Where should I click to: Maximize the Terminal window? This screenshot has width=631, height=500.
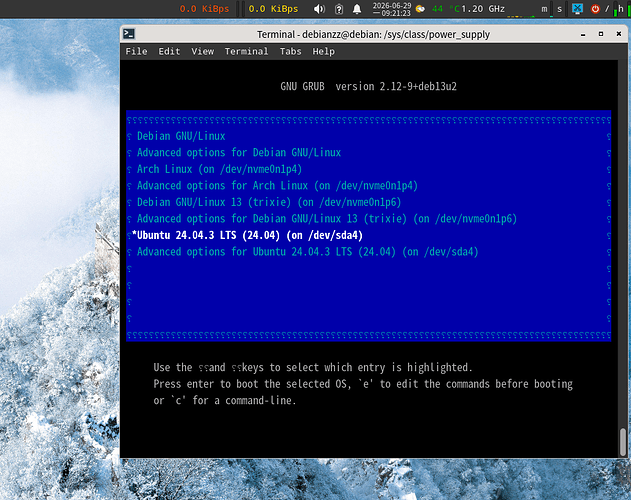(601, 34)
